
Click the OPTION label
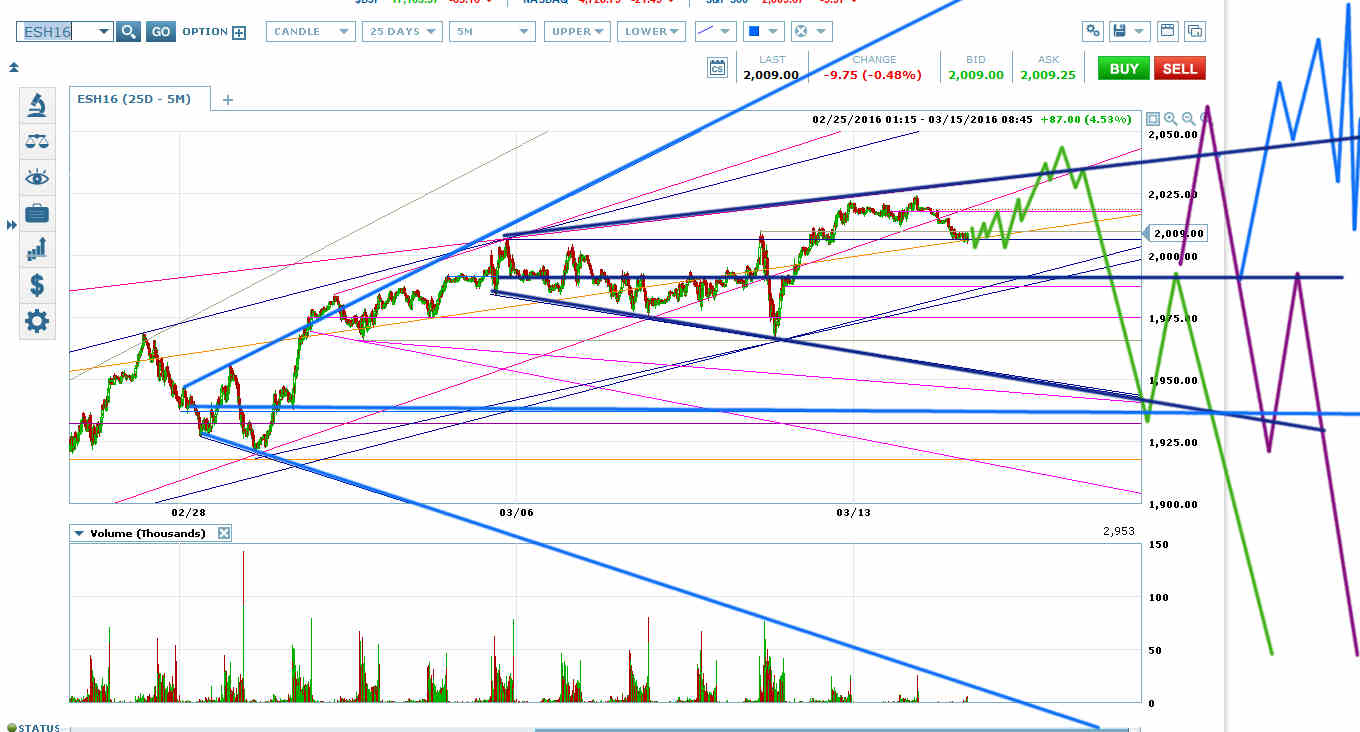(x=206, y=32)
